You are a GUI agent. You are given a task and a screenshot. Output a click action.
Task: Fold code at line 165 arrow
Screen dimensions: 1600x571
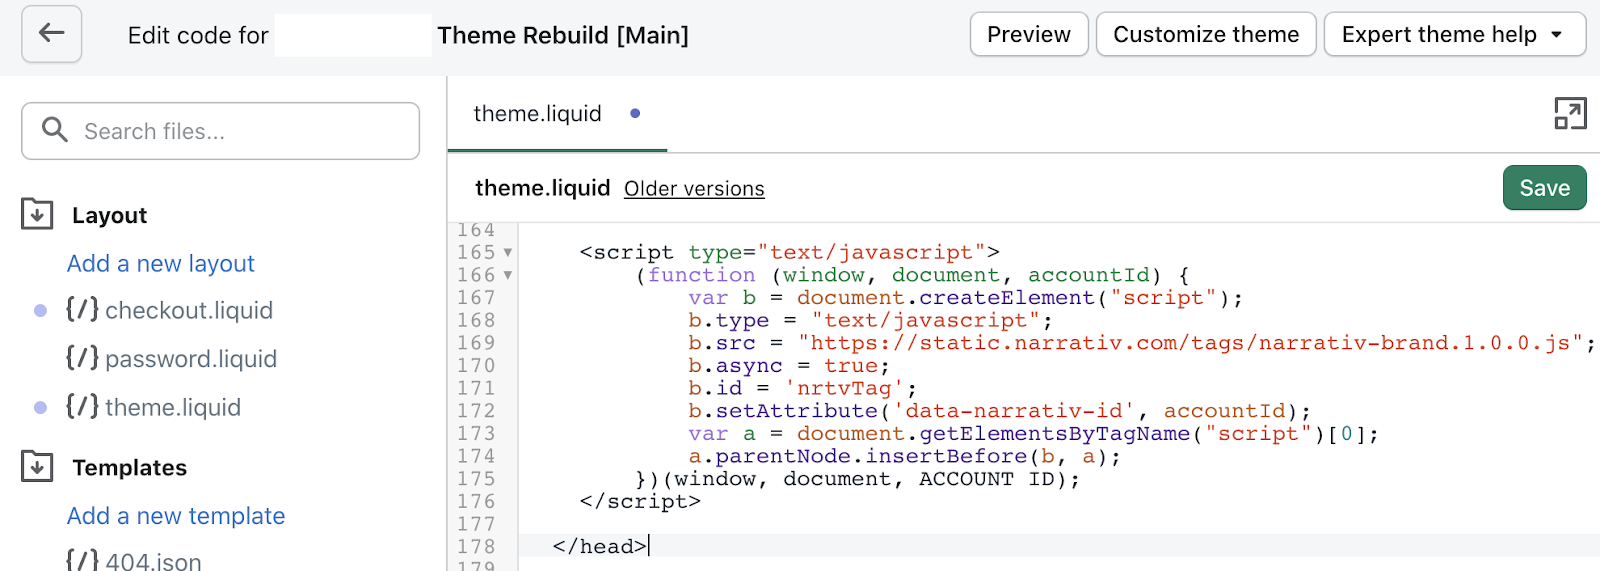tap(508, 253)
